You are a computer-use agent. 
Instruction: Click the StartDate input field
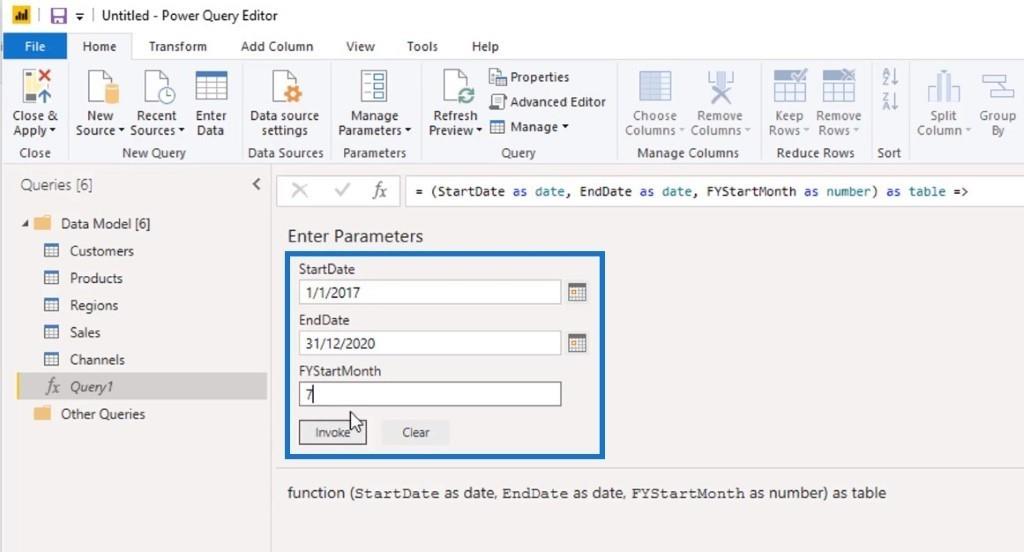coord(430,292)
